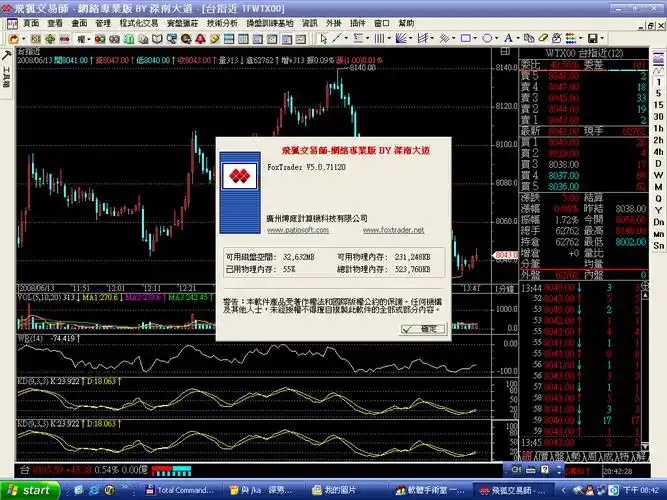The image size is (667, 500).
Task: Select the text annotation A tool
Action: coord(508,39)
